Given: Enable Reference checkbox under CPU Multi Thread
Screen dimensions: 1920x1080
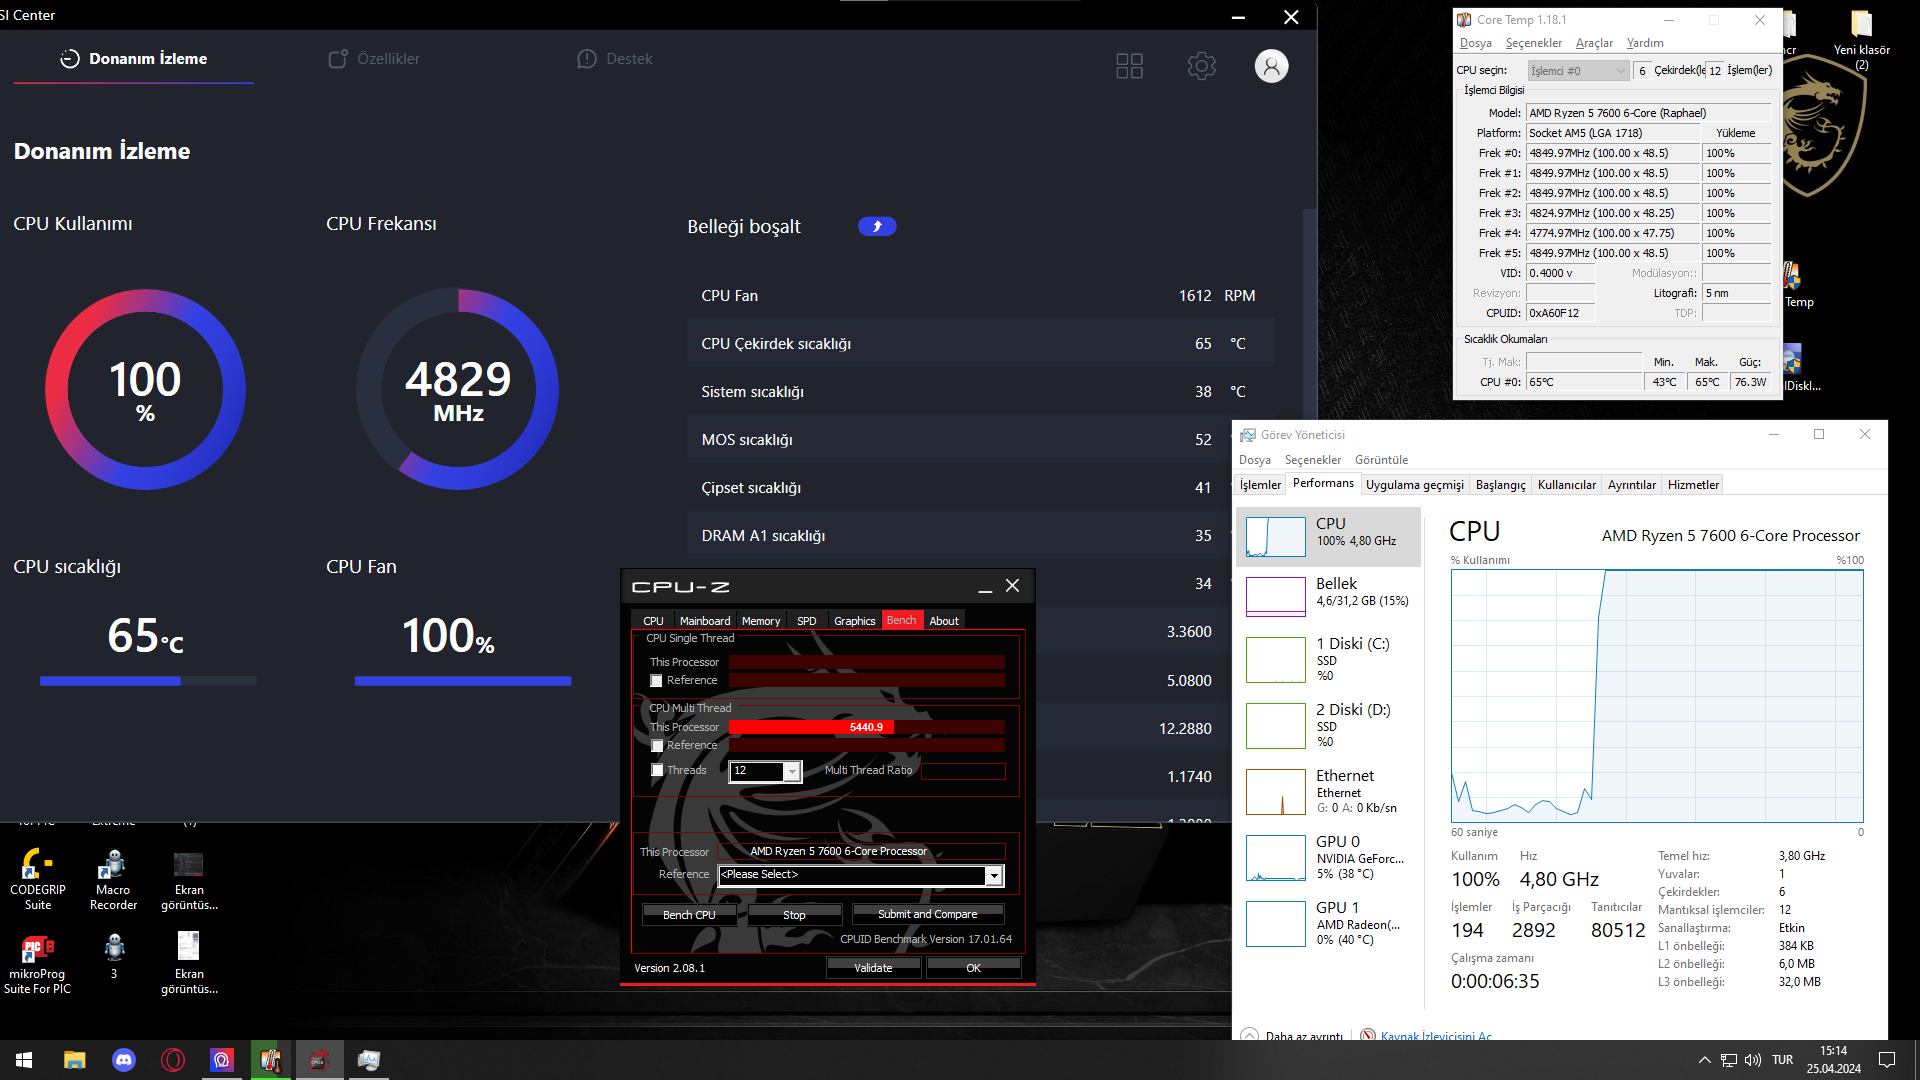Looking at the screenshot, I should click(657, 746).
